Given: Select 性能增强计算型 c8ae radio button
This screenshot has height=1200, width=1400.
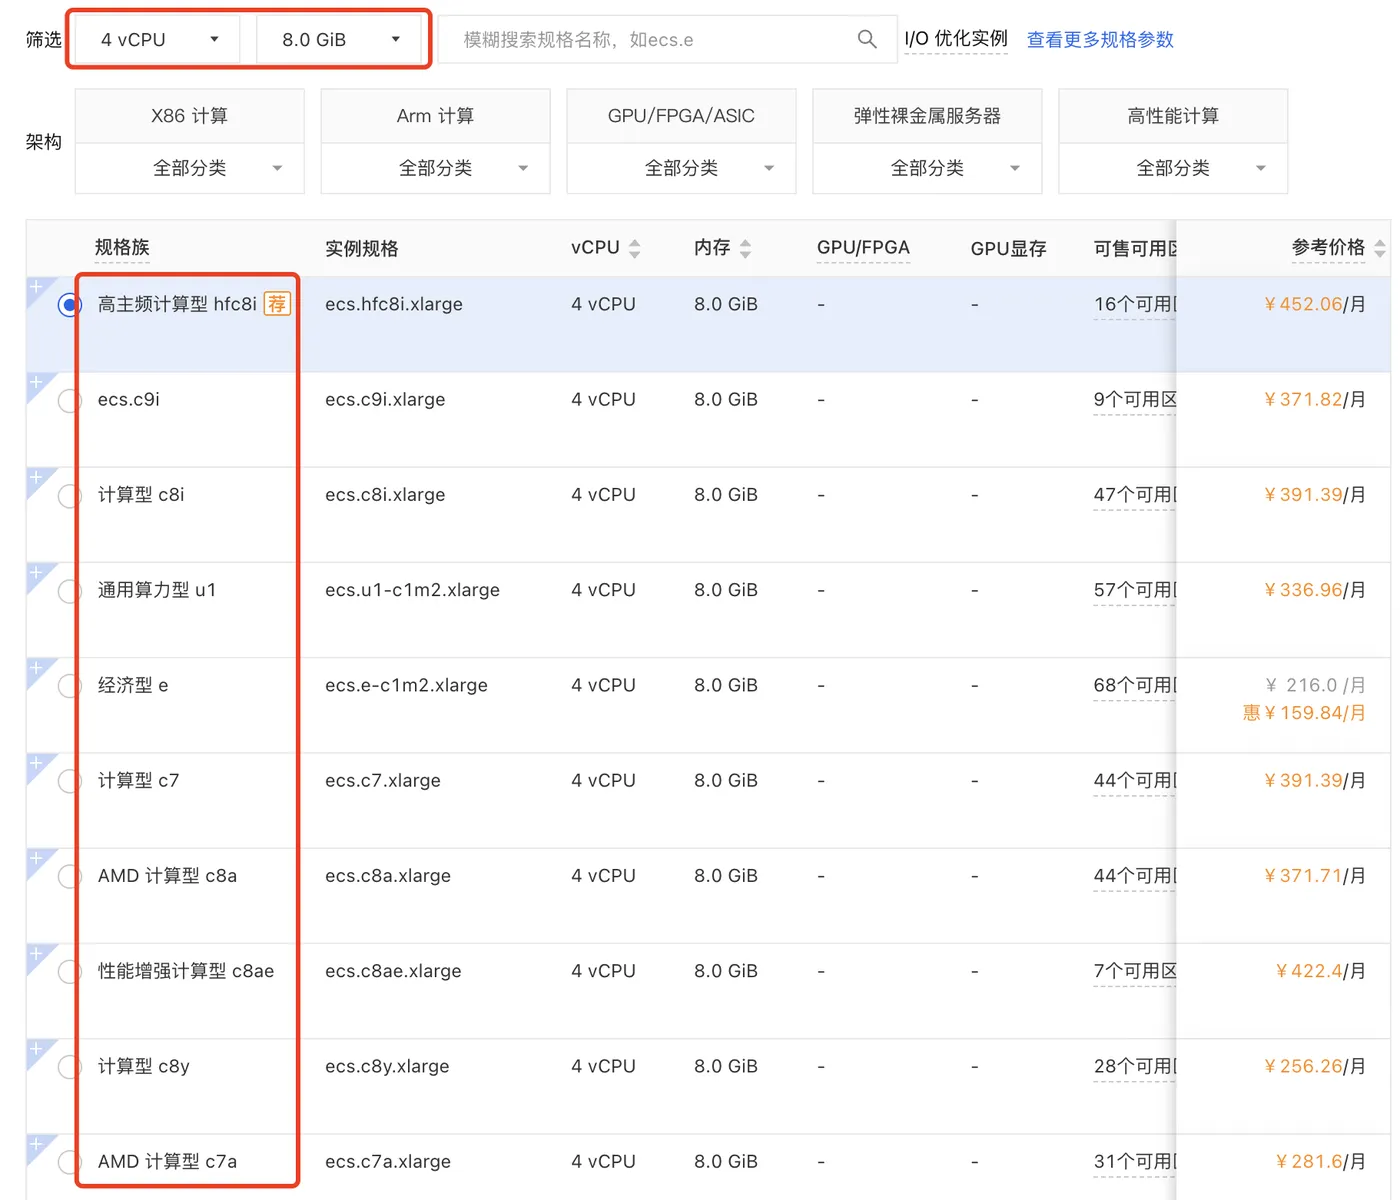Looking at the screenshot, I should tap(69, 972).
